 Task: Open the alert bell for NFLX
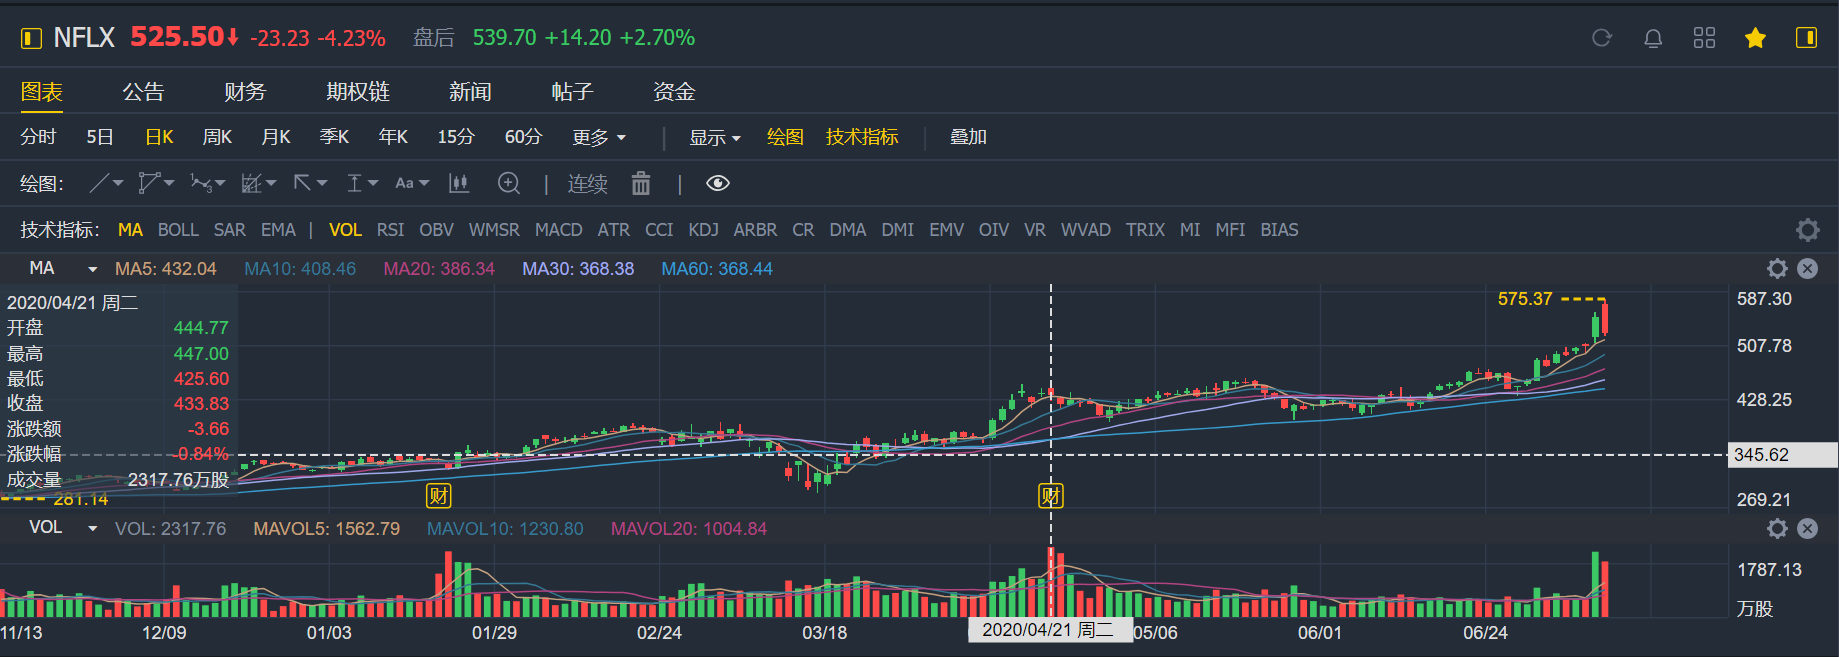pyautogui.click(x=1653, y=38)
